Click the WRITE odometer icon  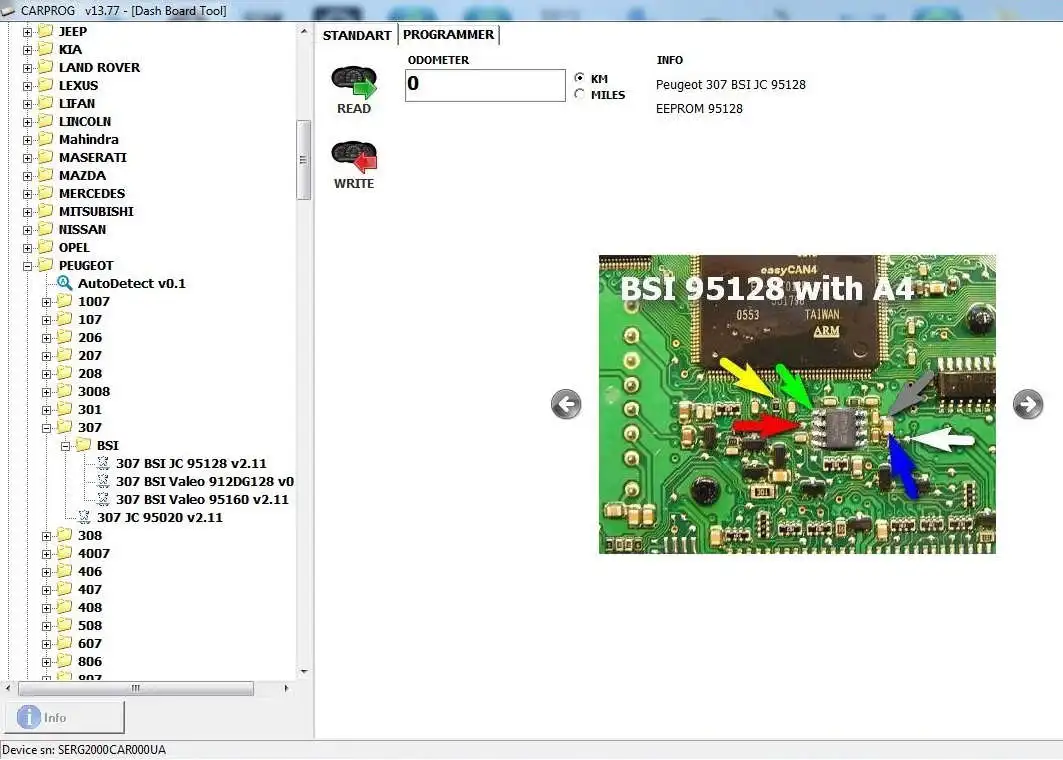pos(354,157)
